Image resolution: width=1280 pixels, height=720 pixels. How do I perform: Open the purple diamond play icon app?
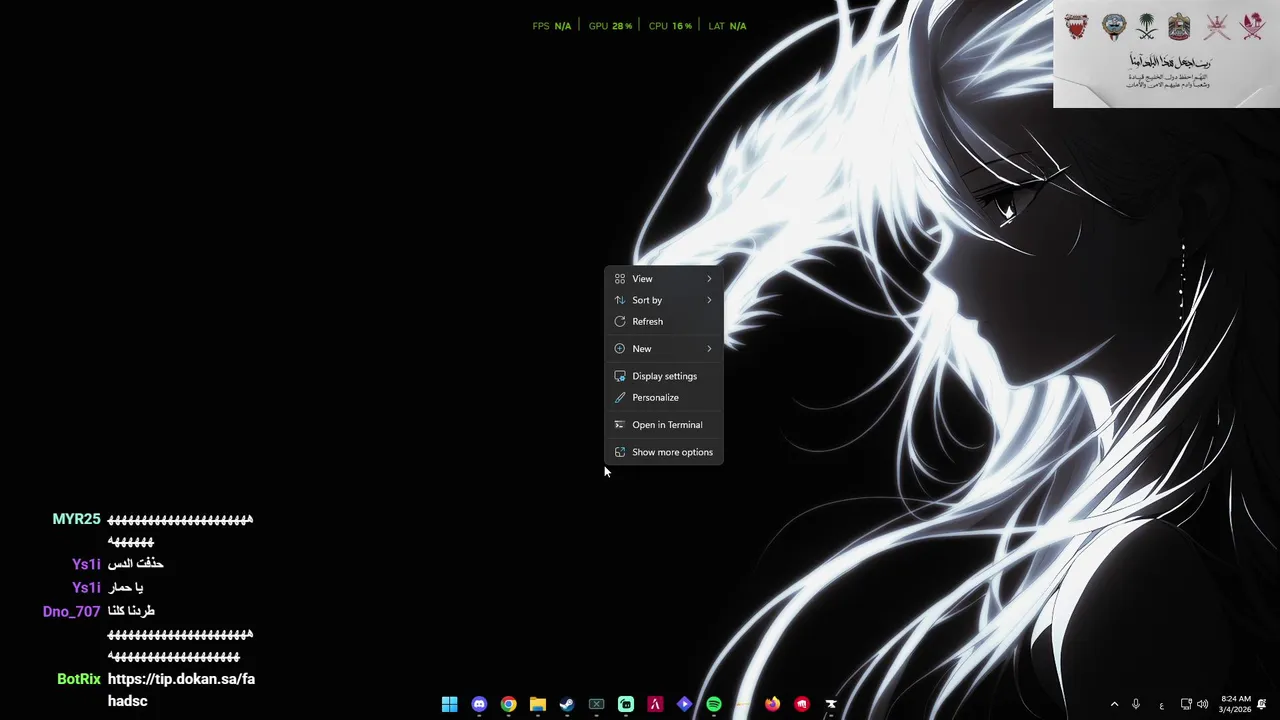[x=684, y=704]
